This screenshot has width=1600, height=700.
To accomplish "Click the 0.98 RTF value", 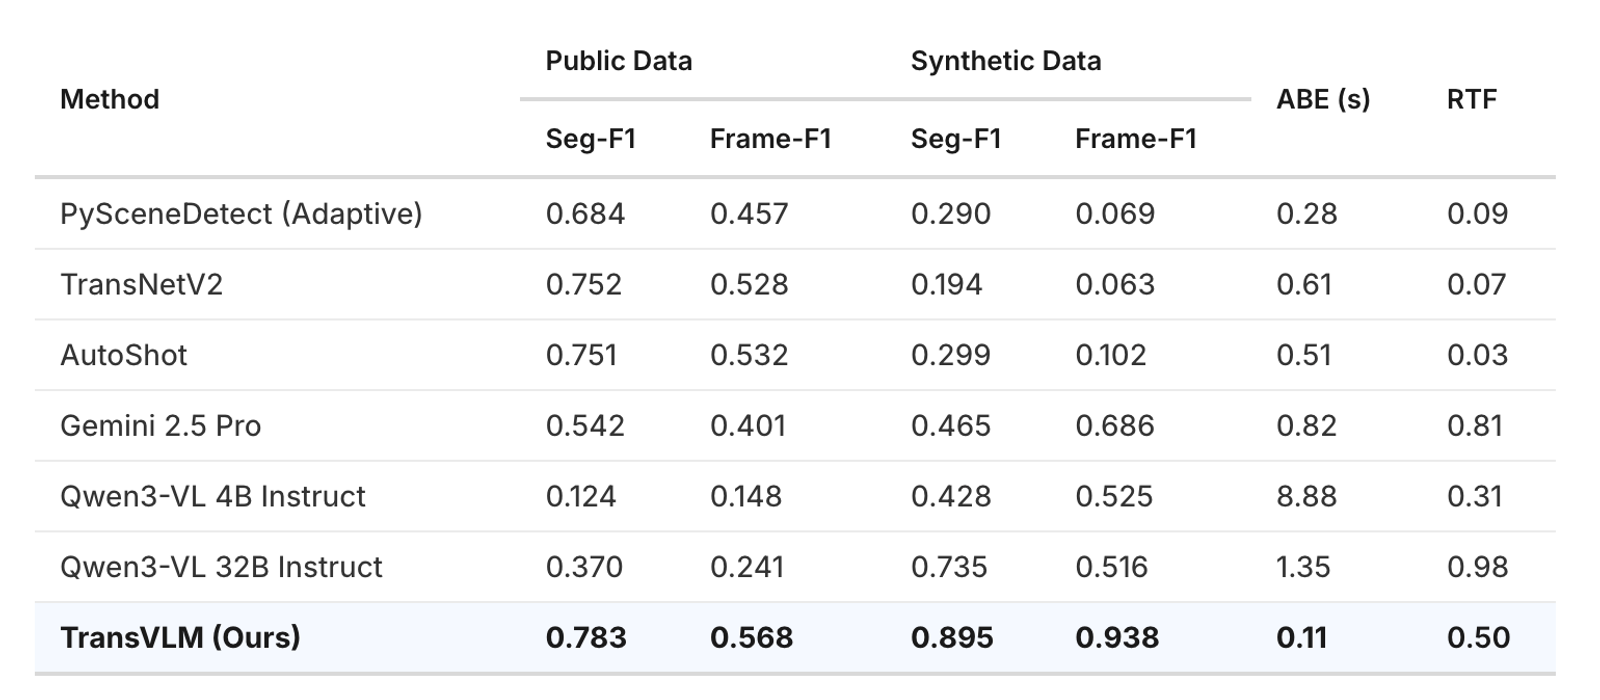I will 1477,567.
